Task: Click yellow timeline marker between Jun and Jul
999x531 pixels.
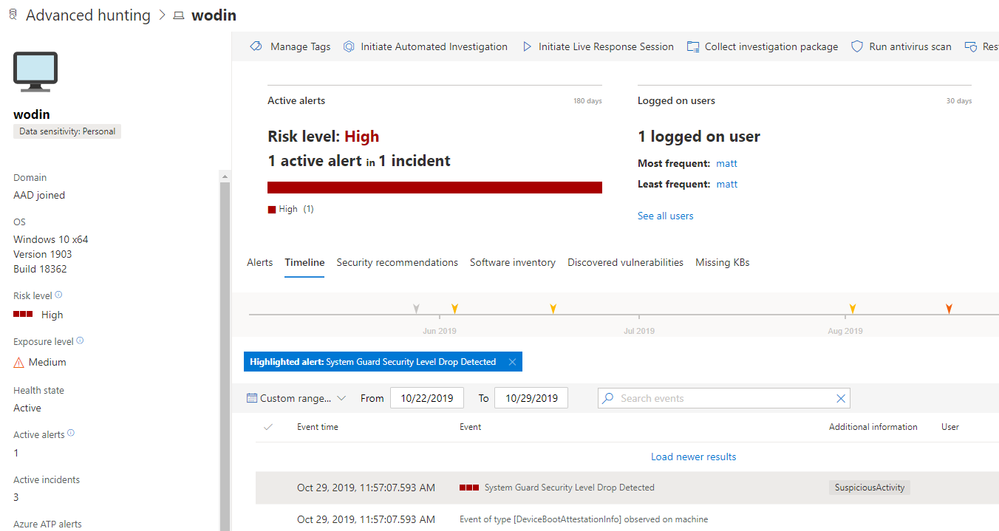Action: (553, 309)
